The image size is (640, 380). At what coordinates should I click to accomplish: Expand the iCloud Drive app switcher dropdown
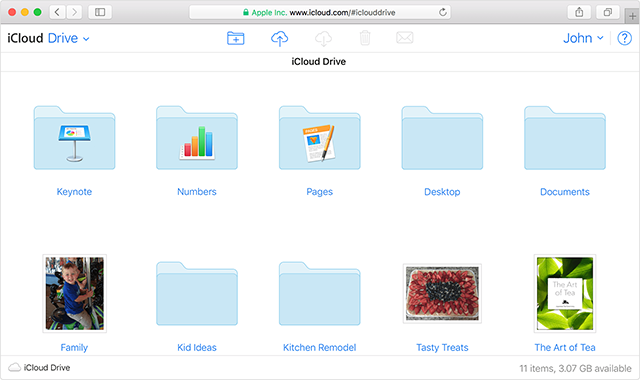pyautogui.click(x=49, y=38)
